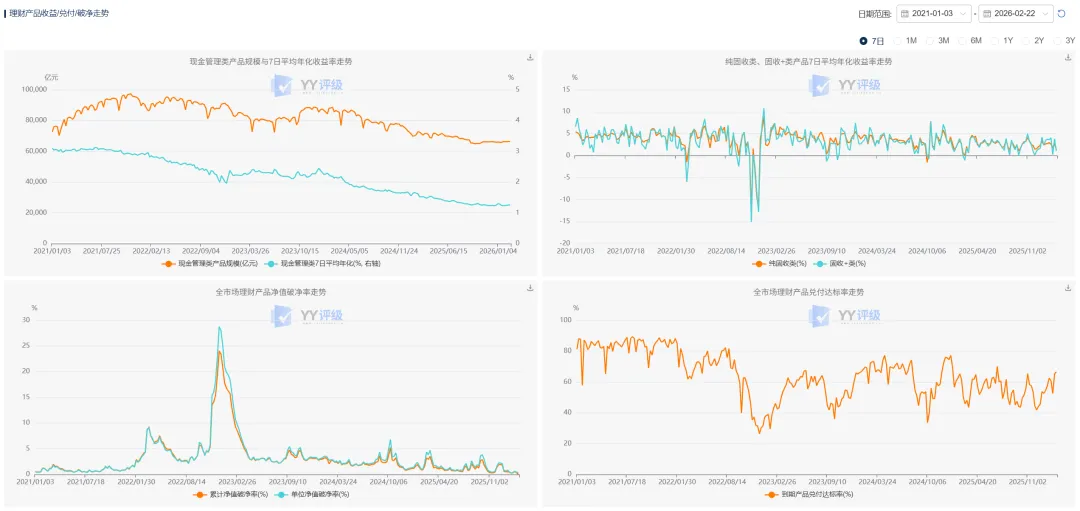Image resolution: width=1080 pixels, height=511 pixels.
Task: Open the start date 2021-01-03 dropdown arrow
Action: [x=962, y=13]
